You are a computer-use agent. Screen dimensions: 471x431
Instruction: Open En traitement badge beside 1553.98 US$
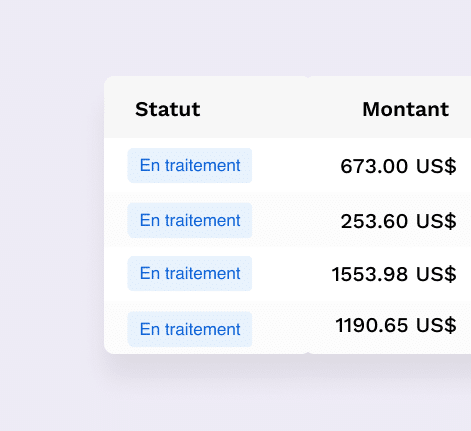[x=190, y=273]
